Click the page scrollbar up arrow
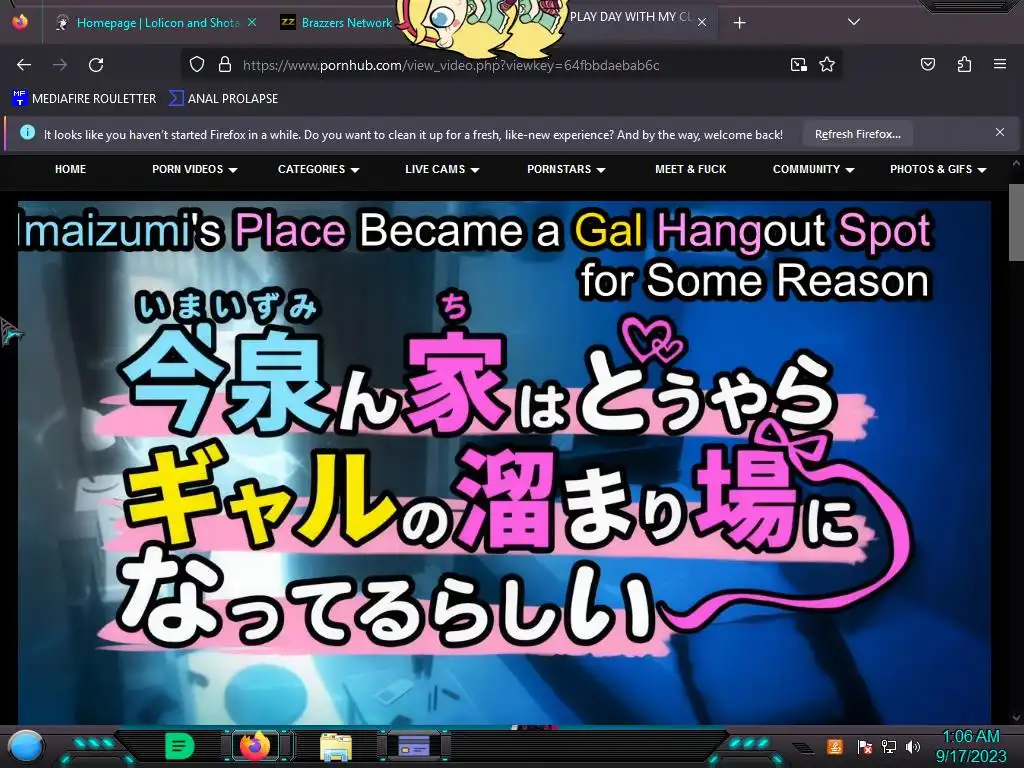This screenshot has height=768, width=1024. pyautogui.click(x=1016, y=163)
